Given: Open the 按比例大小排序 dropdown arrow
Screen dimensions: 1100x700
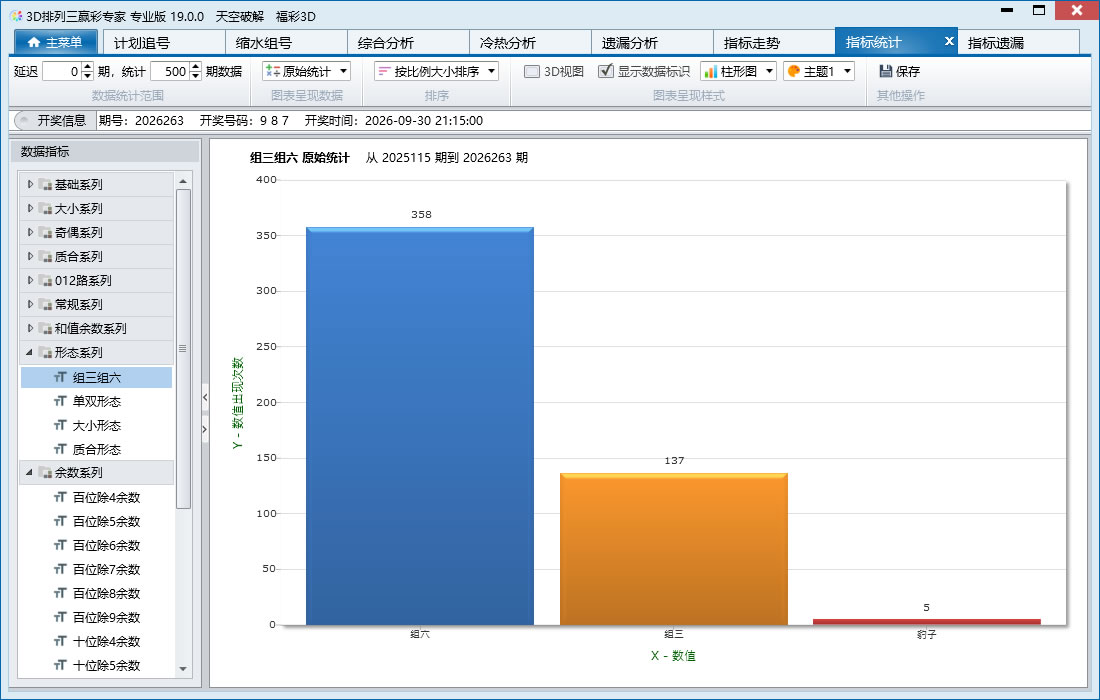Looking at the screenshot, I should point(492,72).
